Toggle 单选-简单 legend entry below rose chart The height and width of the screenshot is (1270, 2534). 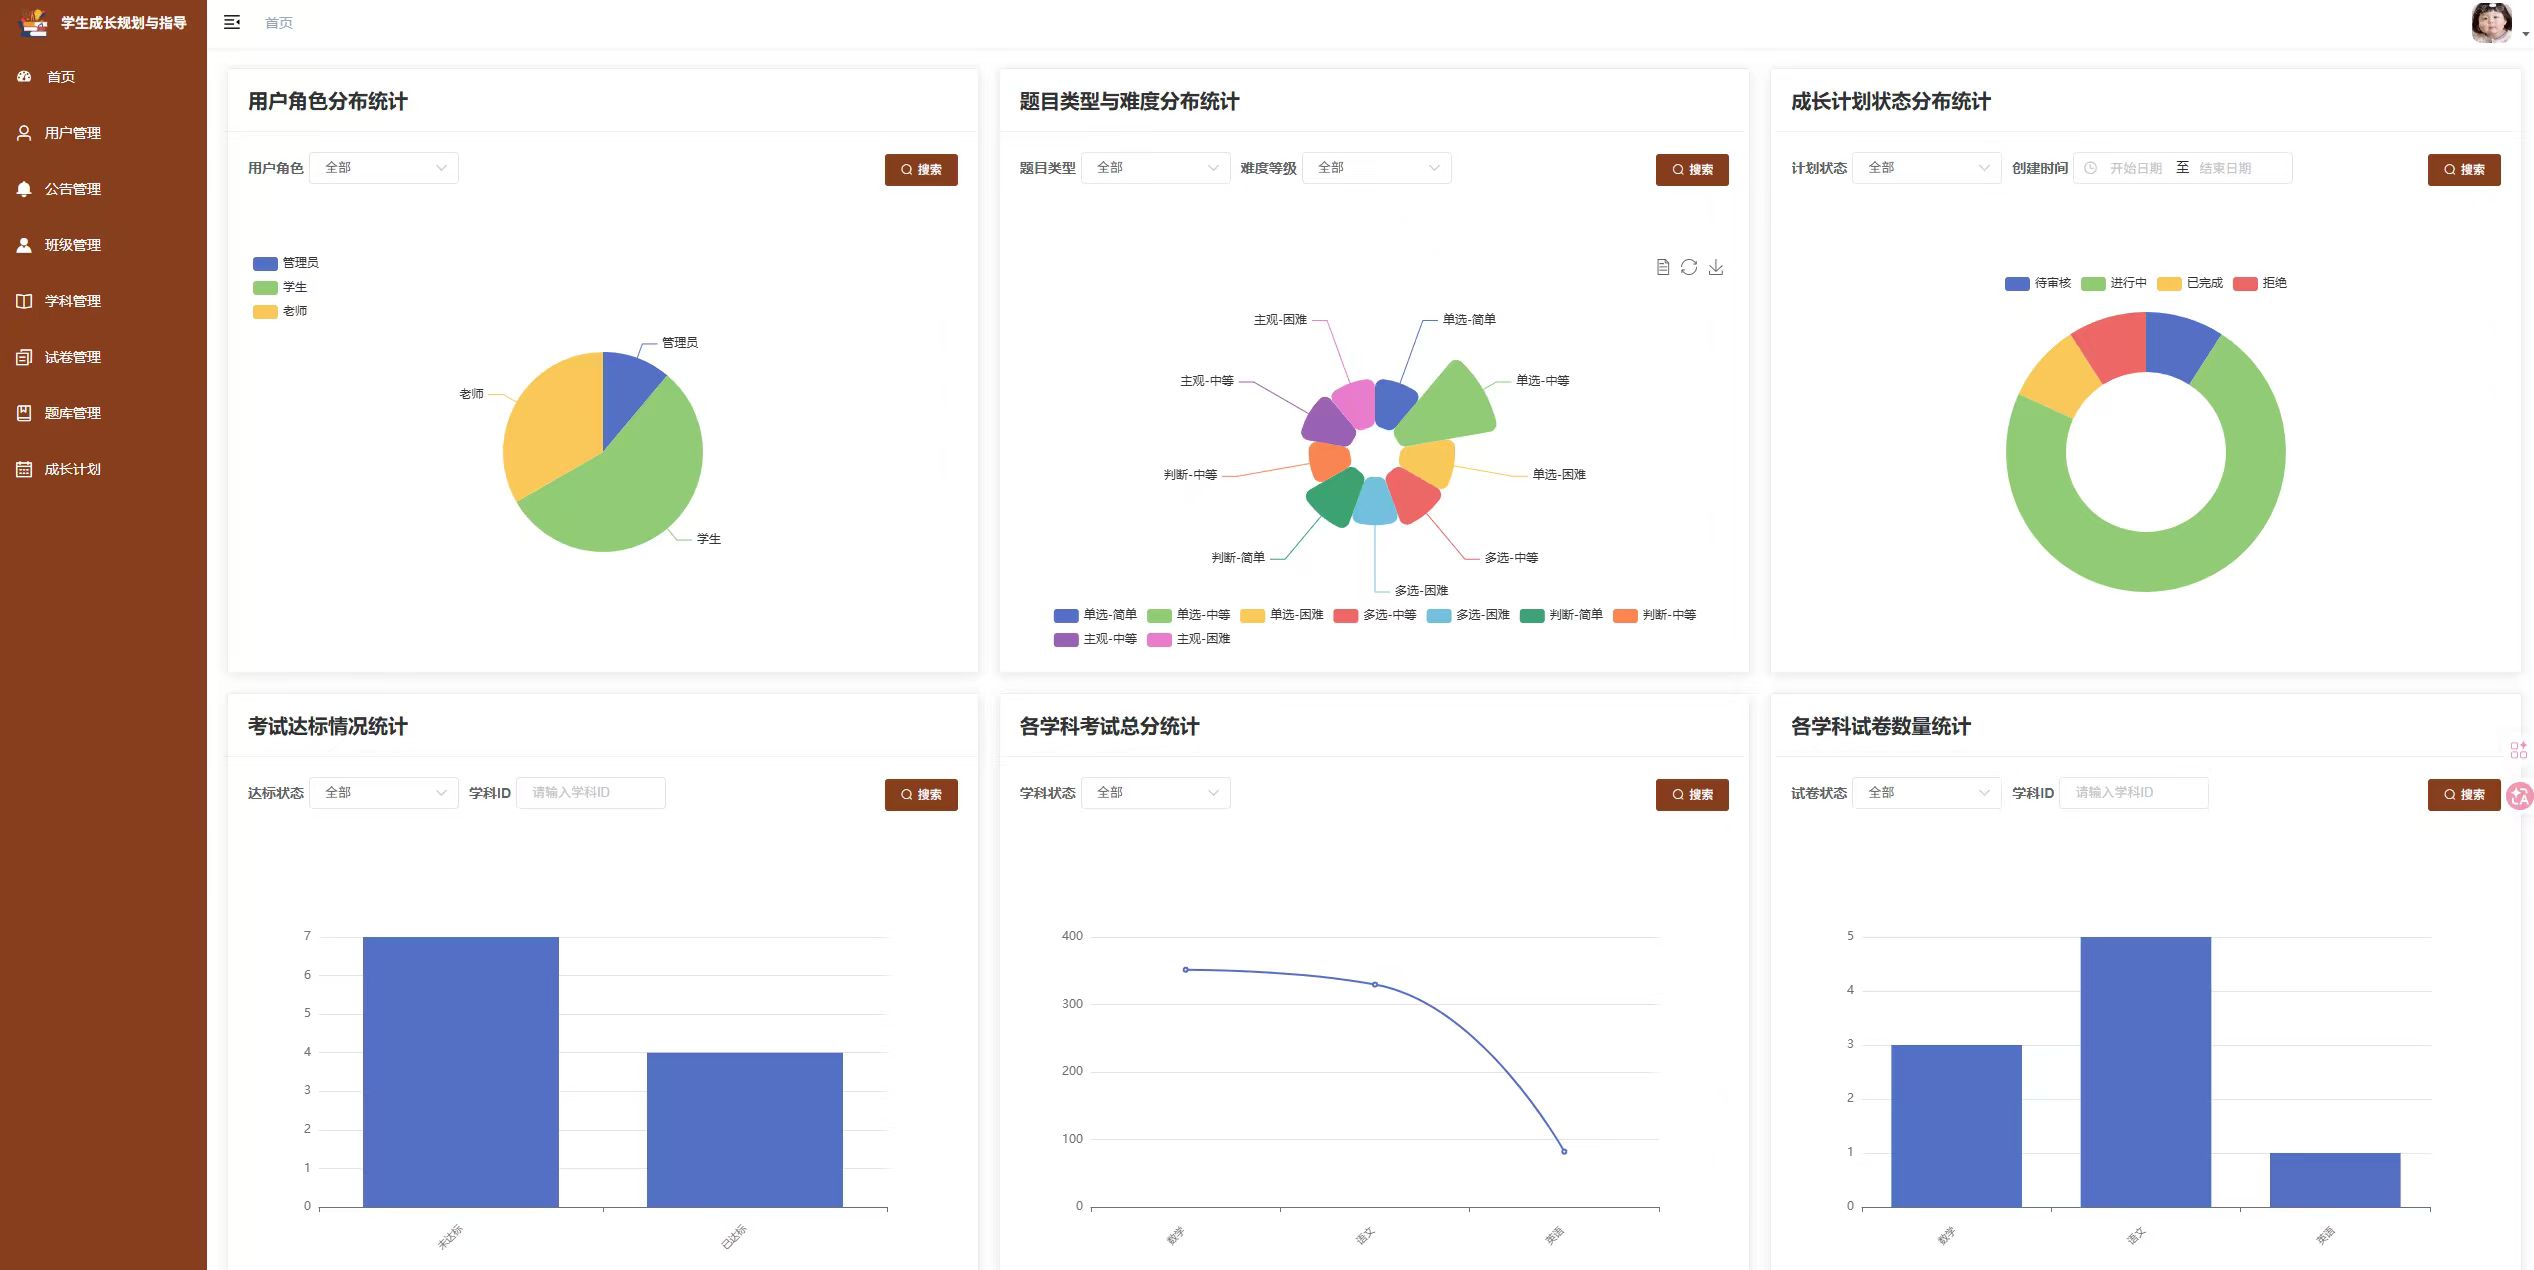(x=1095, y=615)
